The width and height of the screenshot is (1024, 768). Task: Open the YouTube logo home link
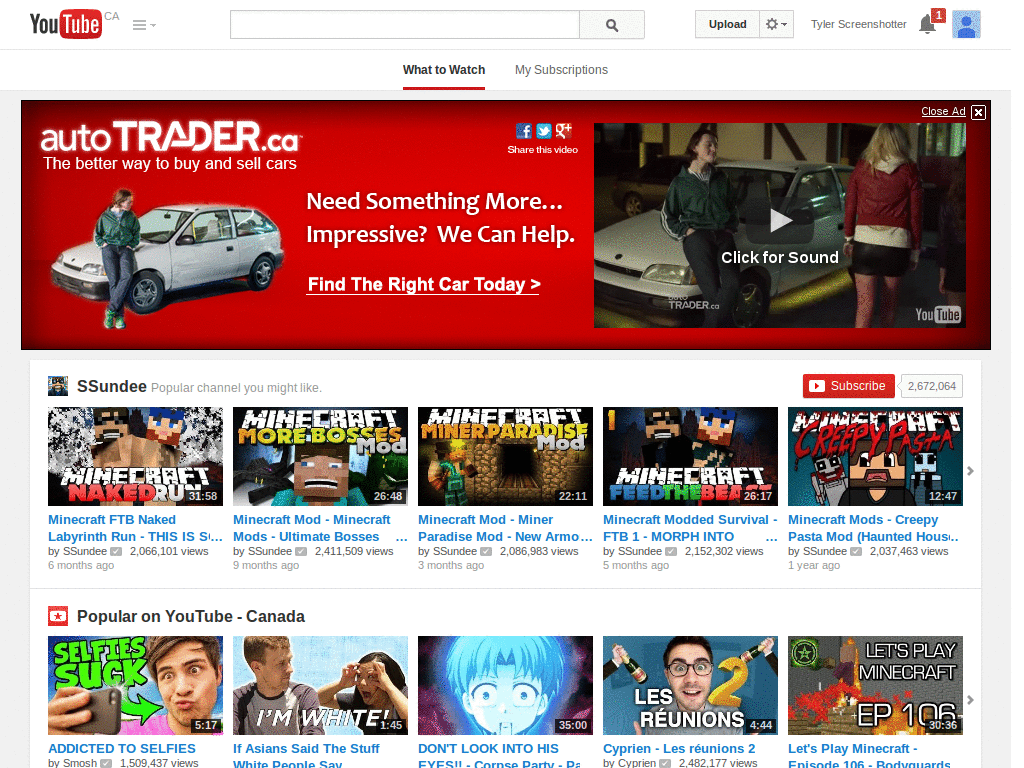point(65,24)
